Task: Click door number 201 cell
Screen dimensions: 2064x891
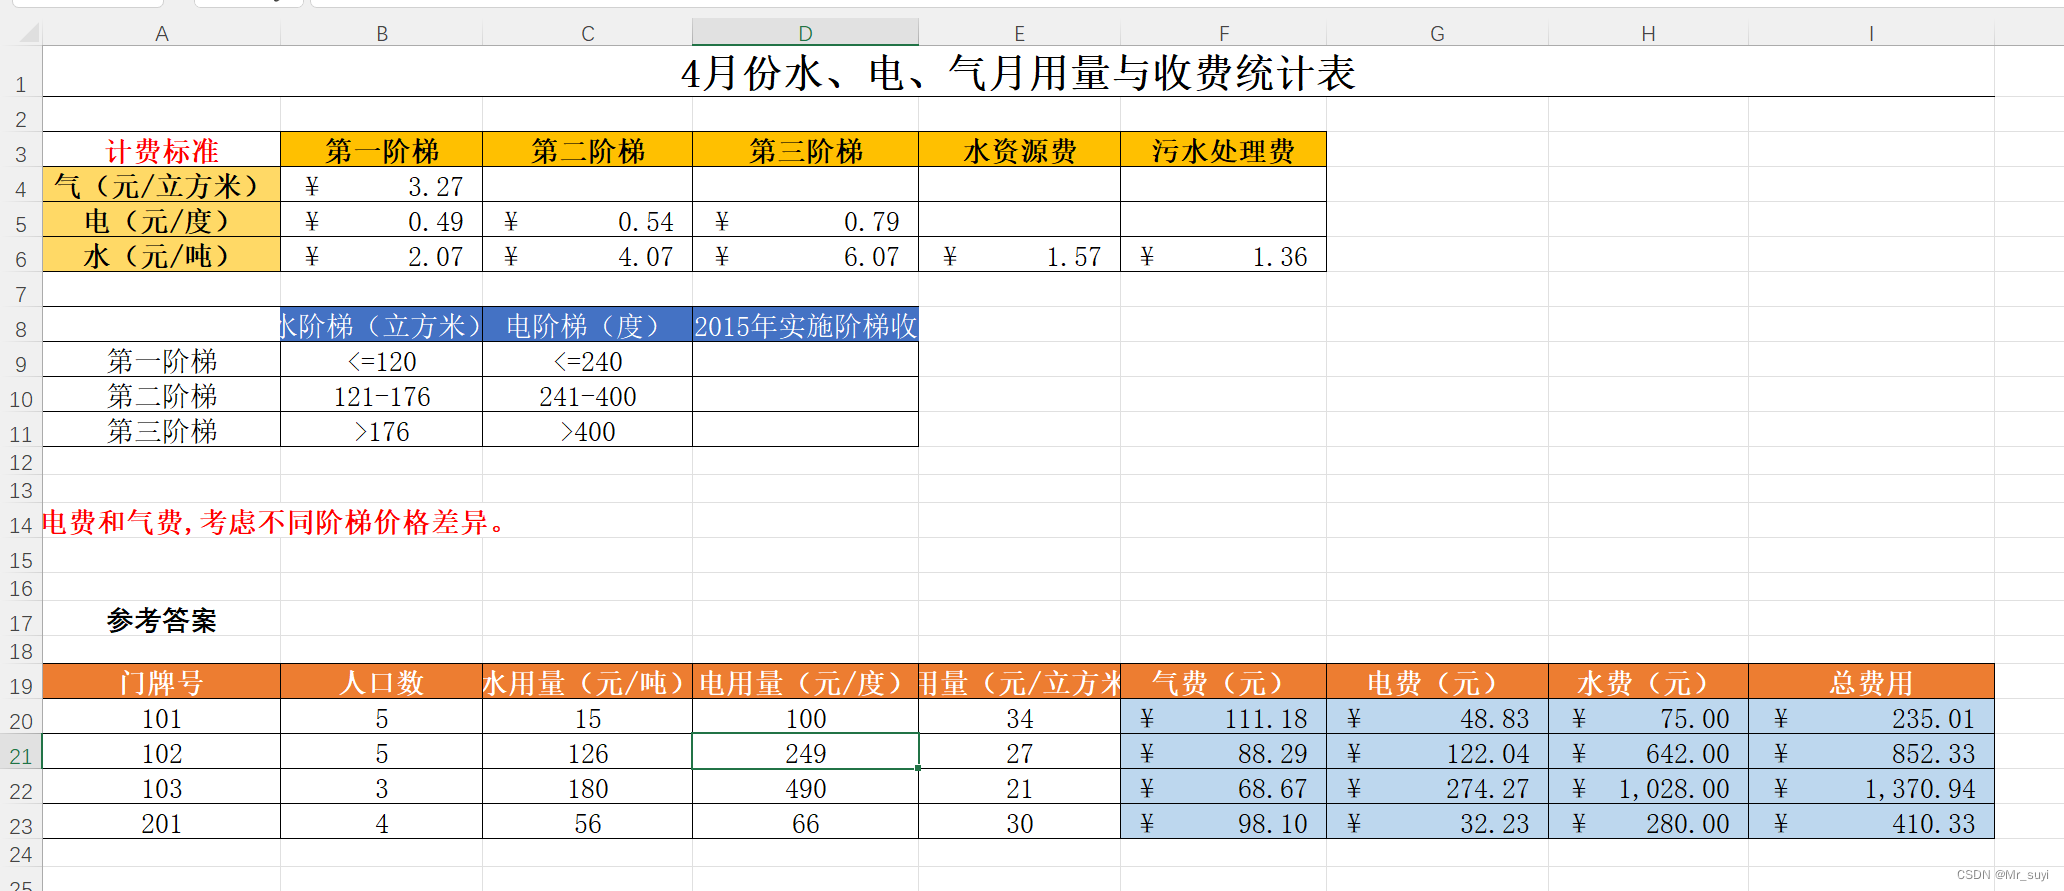Action: pos(161,823)
